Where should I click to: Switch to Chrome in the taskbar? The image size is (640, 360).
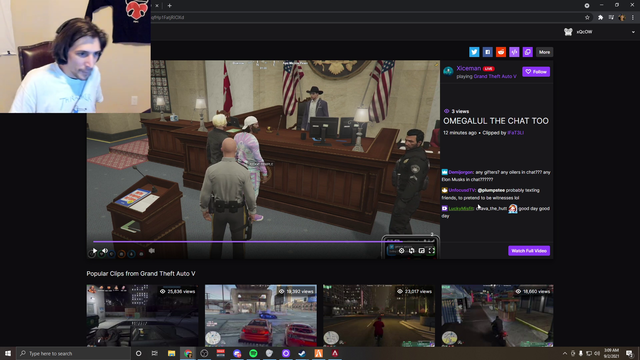[x=188, y=353]
